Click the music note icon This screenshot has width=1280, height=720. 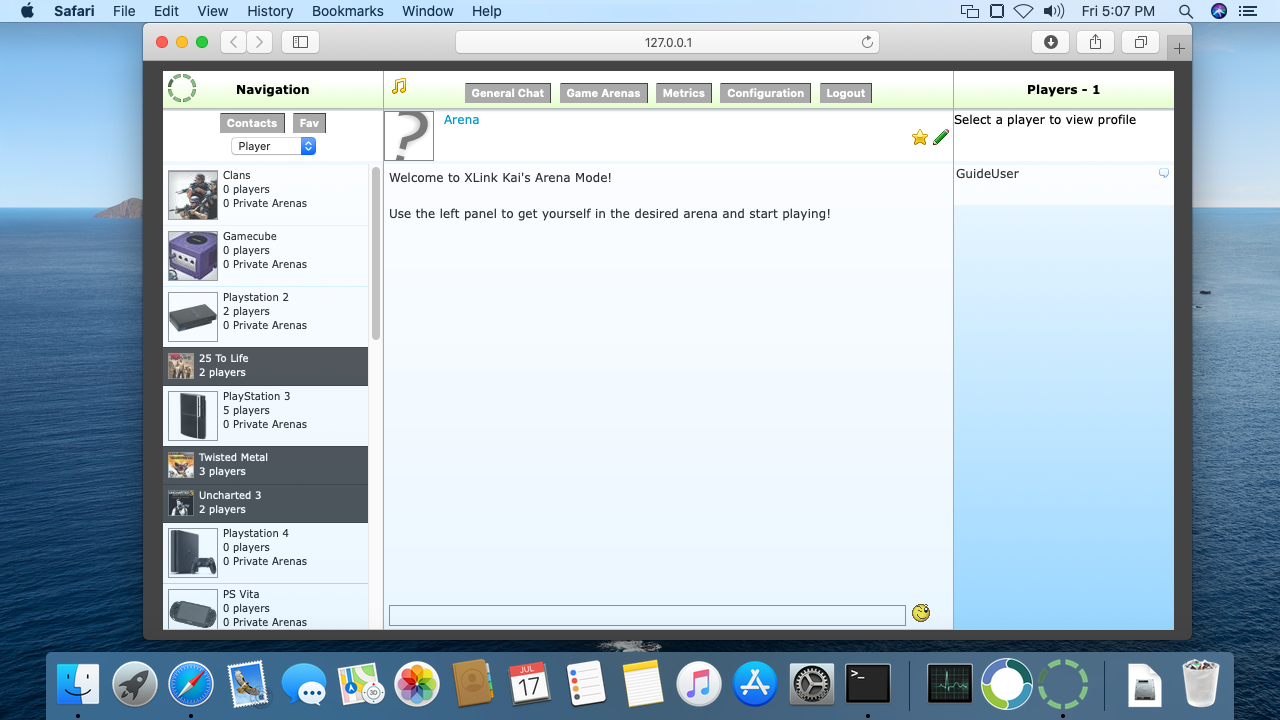(x=399, y=87)
